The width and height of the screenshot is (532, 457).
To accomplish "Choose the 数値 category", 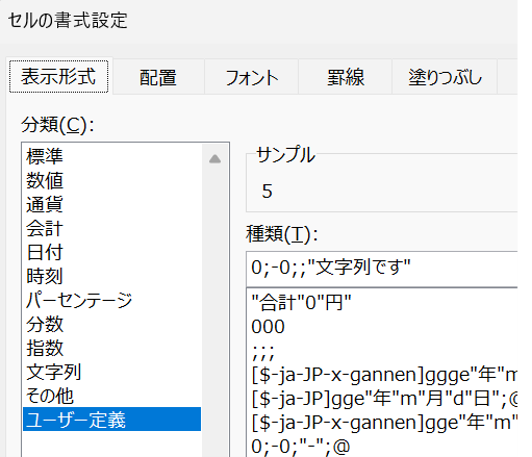I will click(44, 180).
